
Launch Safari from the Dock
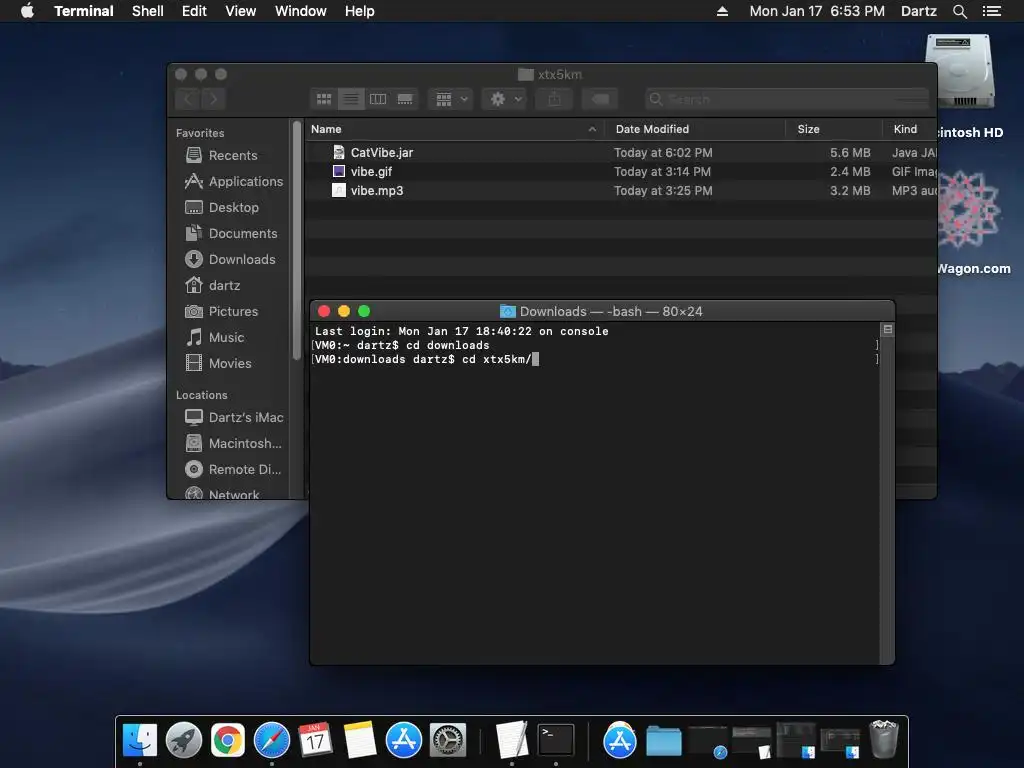272,740
